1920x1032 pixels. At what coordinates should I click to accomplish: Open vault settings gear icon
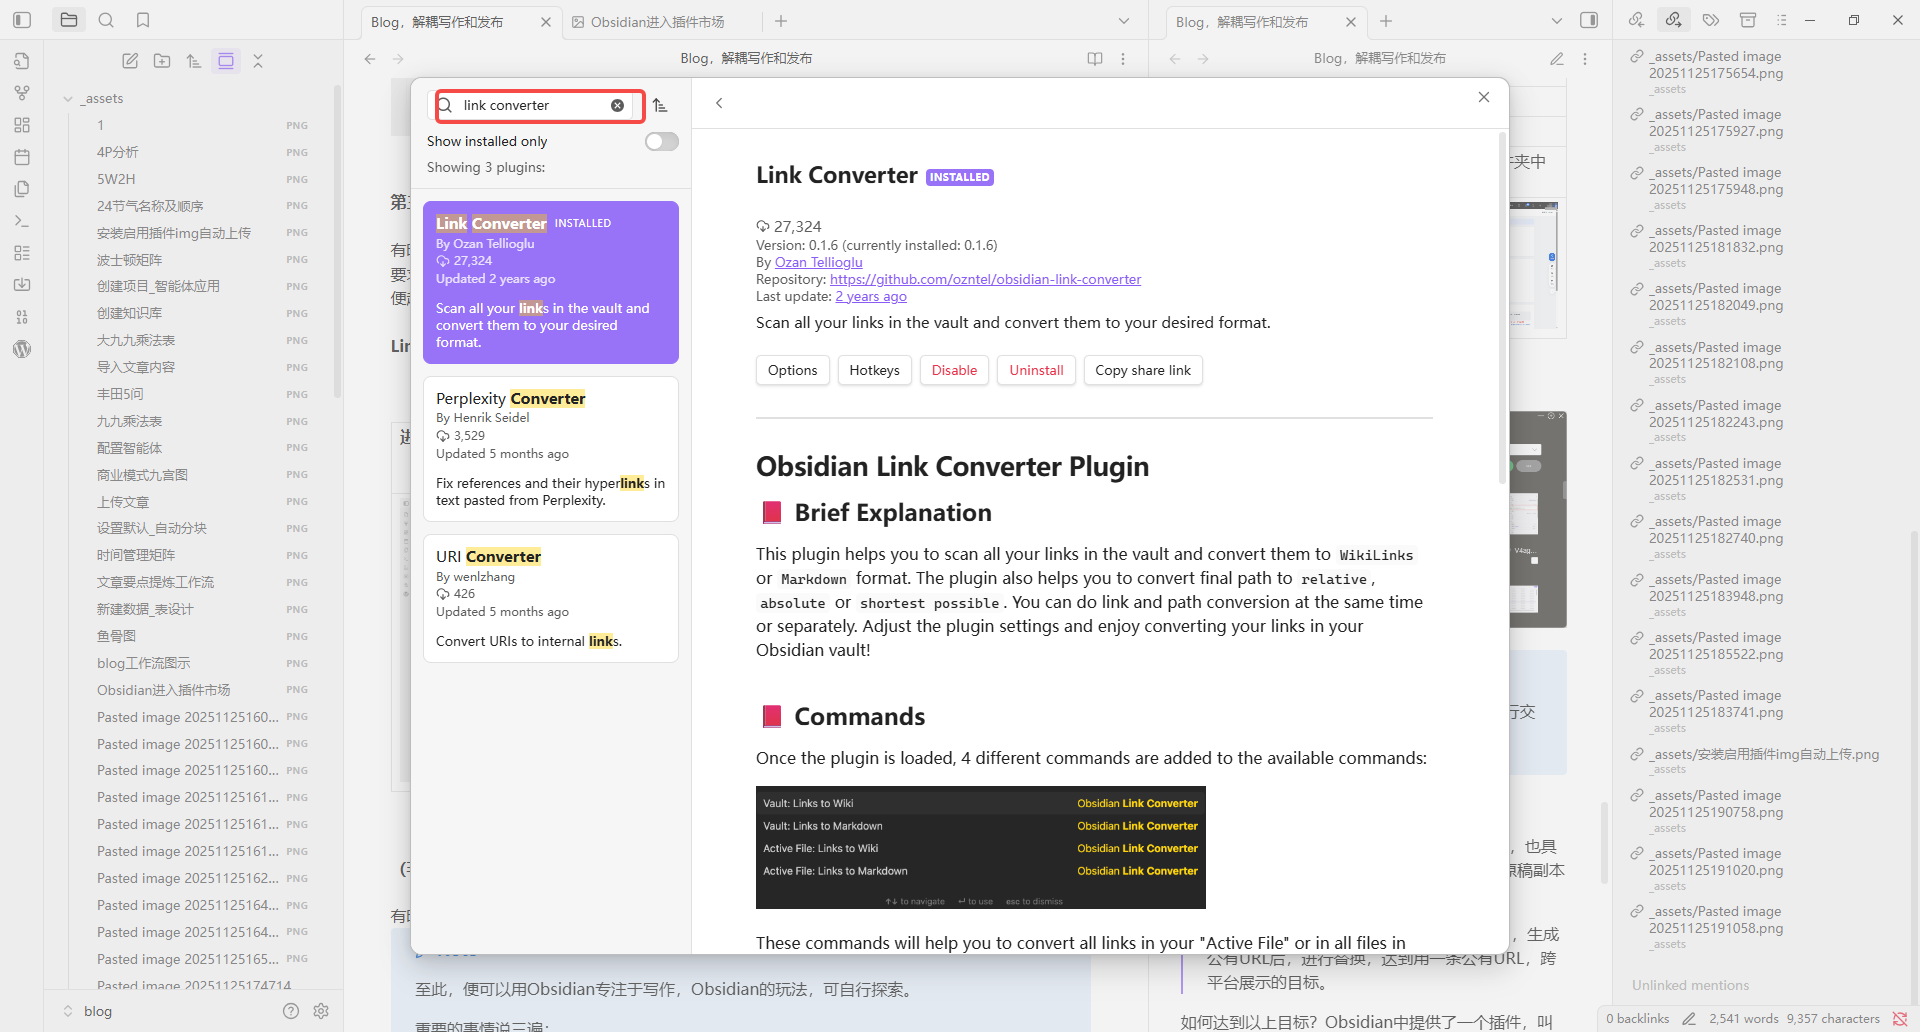pos(321,1011)
